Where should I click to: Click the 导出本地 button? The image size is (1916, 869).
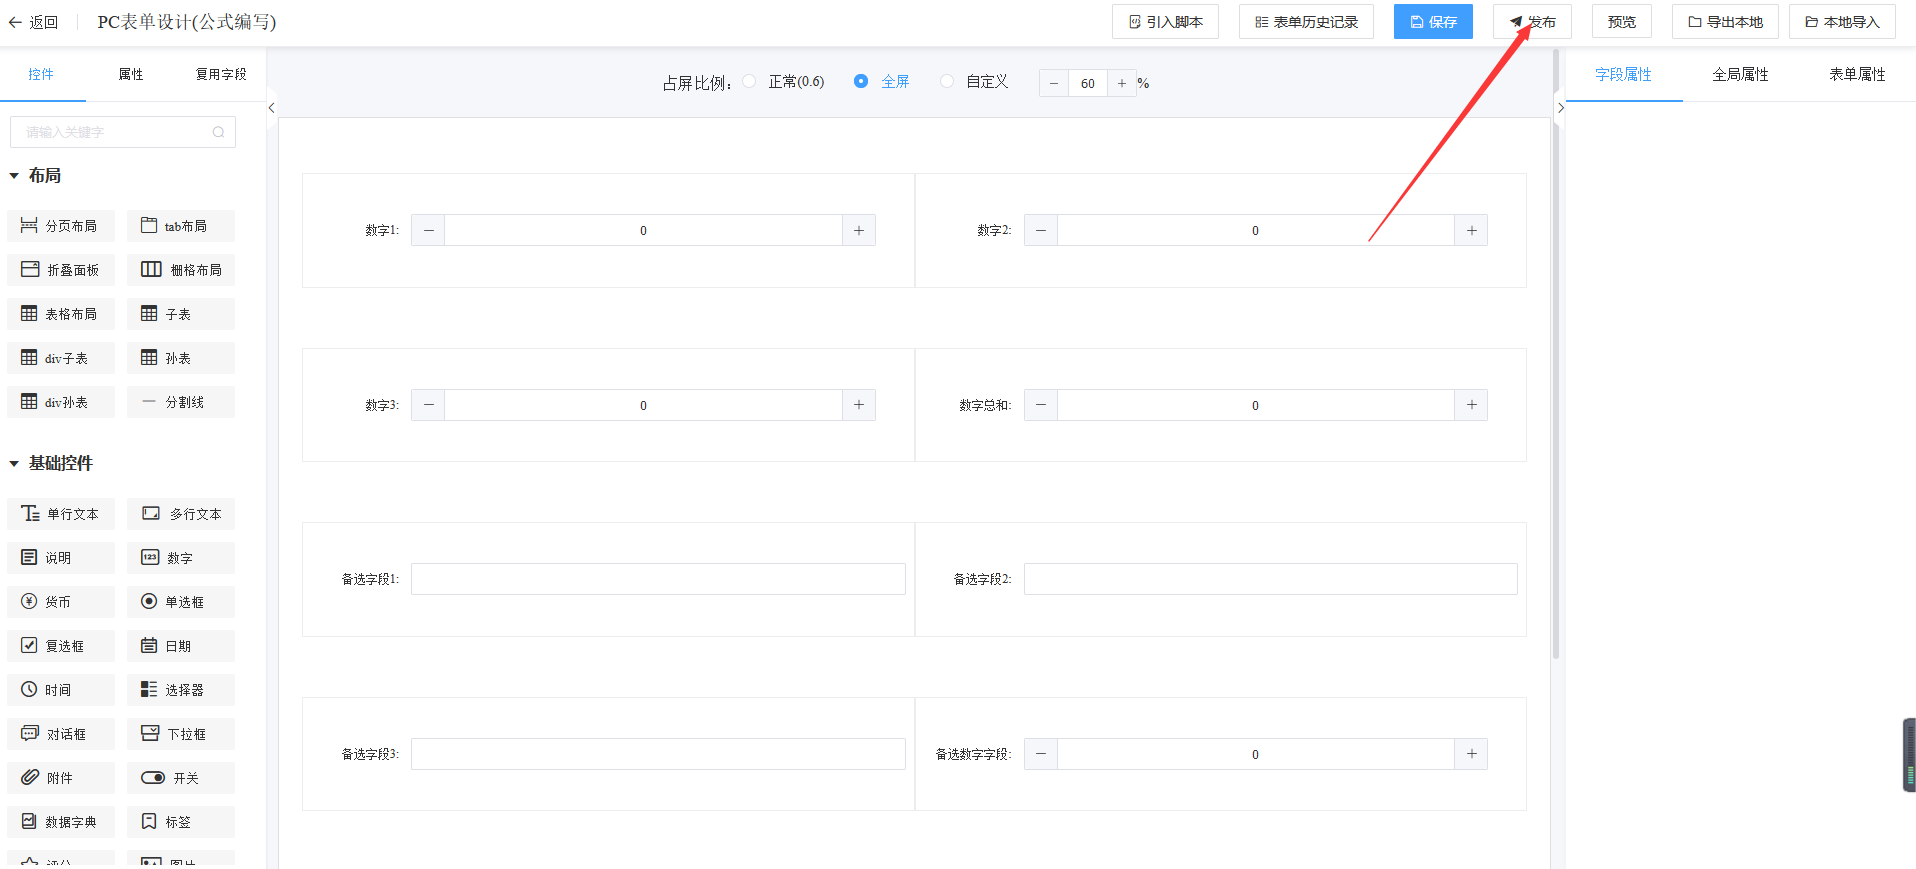click(1725, 22)
